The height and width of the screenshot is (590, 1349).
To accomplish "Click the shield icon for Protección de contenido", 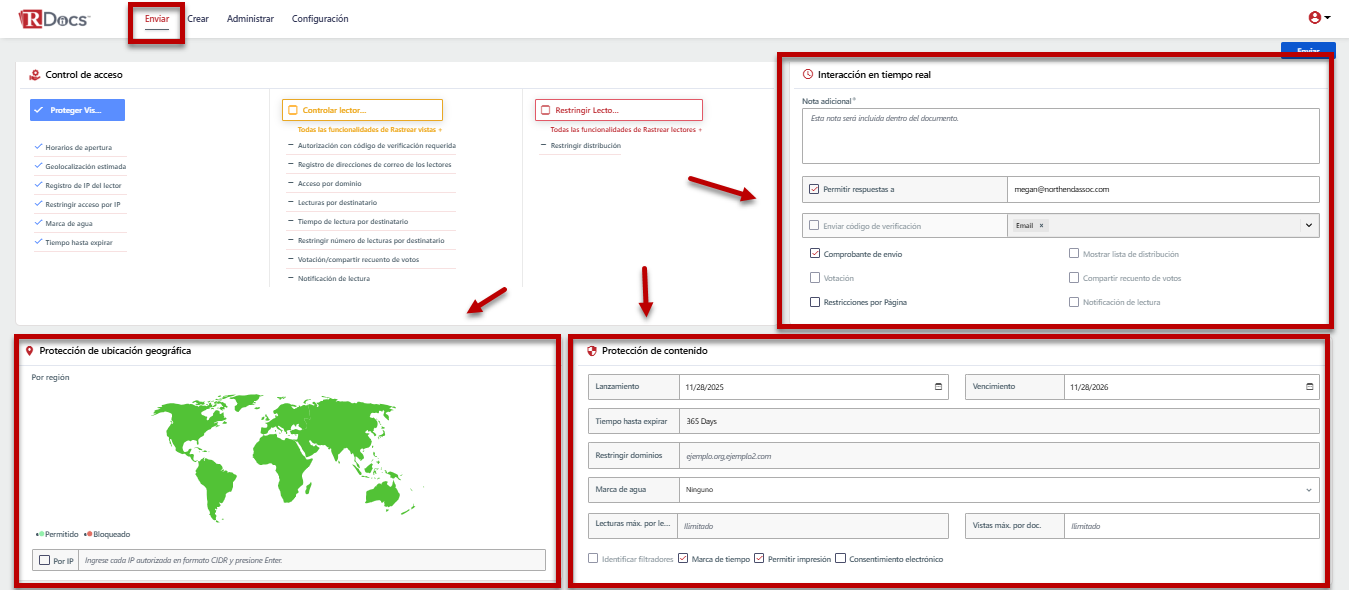I will (x=591, y=351).
